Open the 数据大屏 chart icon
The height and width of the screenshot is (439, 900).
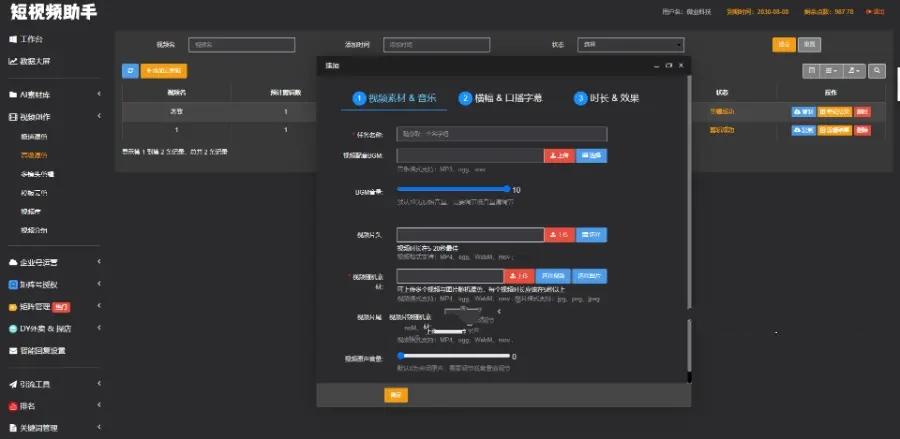[x=13, y=61]
